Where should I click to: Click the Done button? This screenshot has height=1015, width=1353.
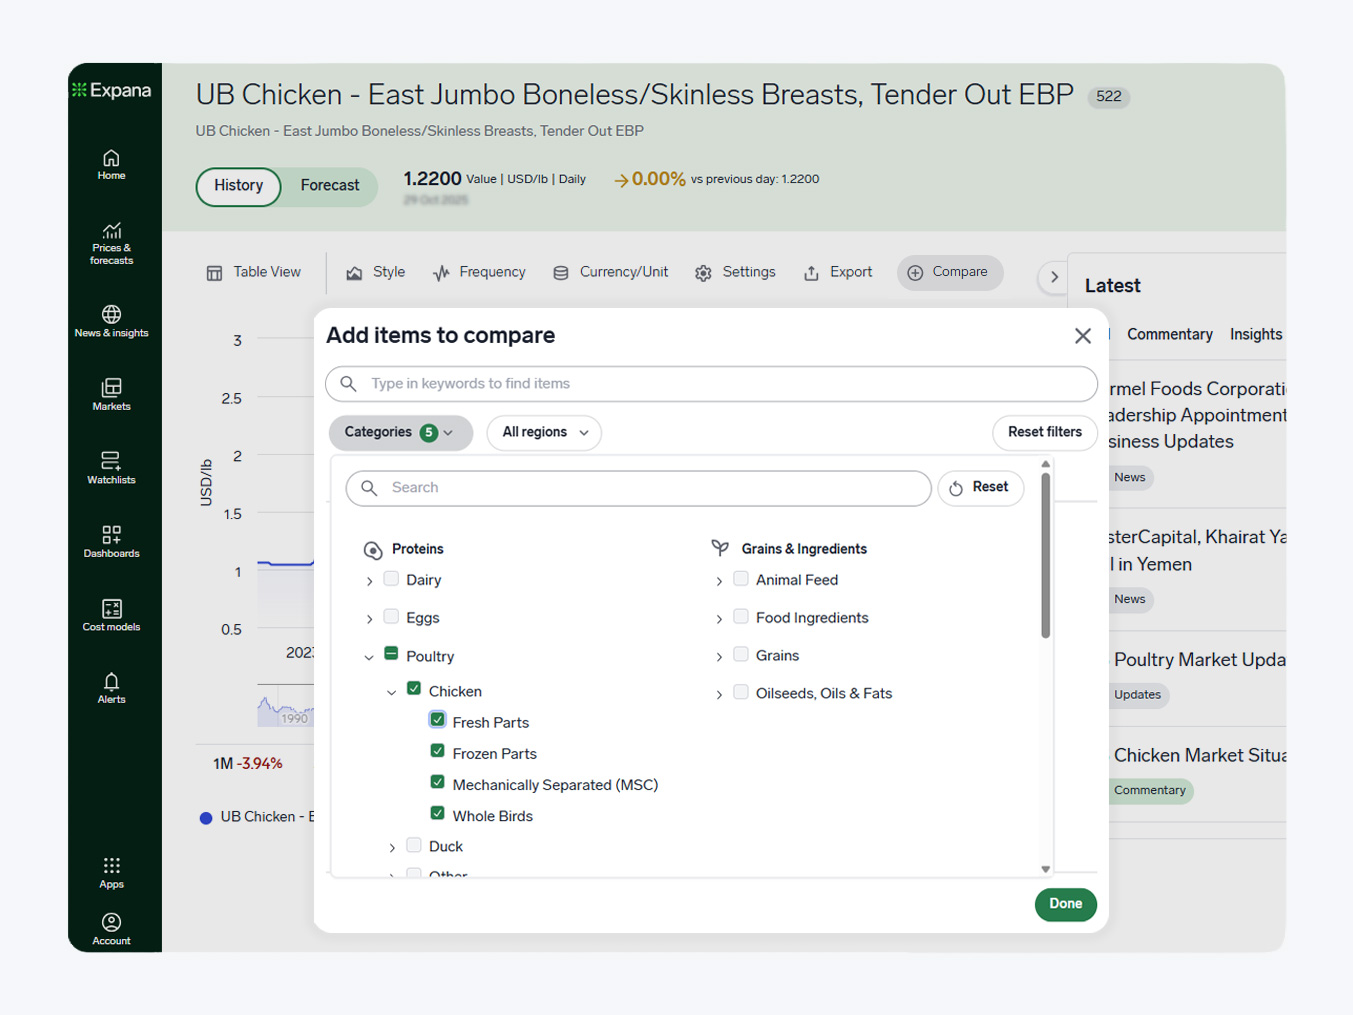1065,904
